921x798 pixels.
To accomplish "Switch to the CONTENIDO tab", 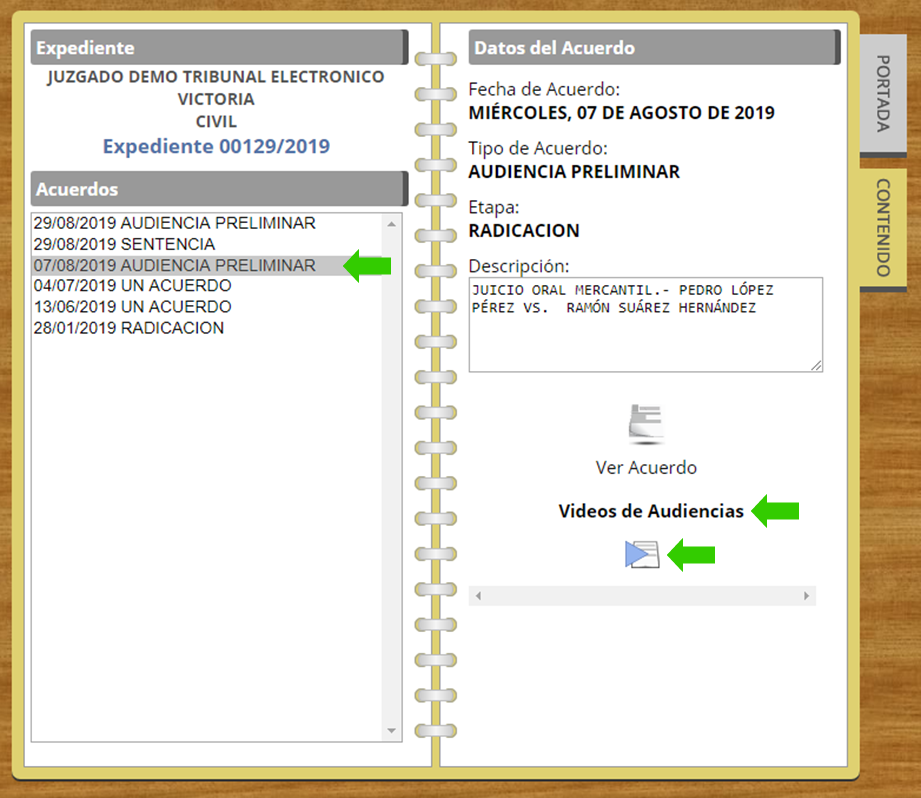I will (883, 228).
